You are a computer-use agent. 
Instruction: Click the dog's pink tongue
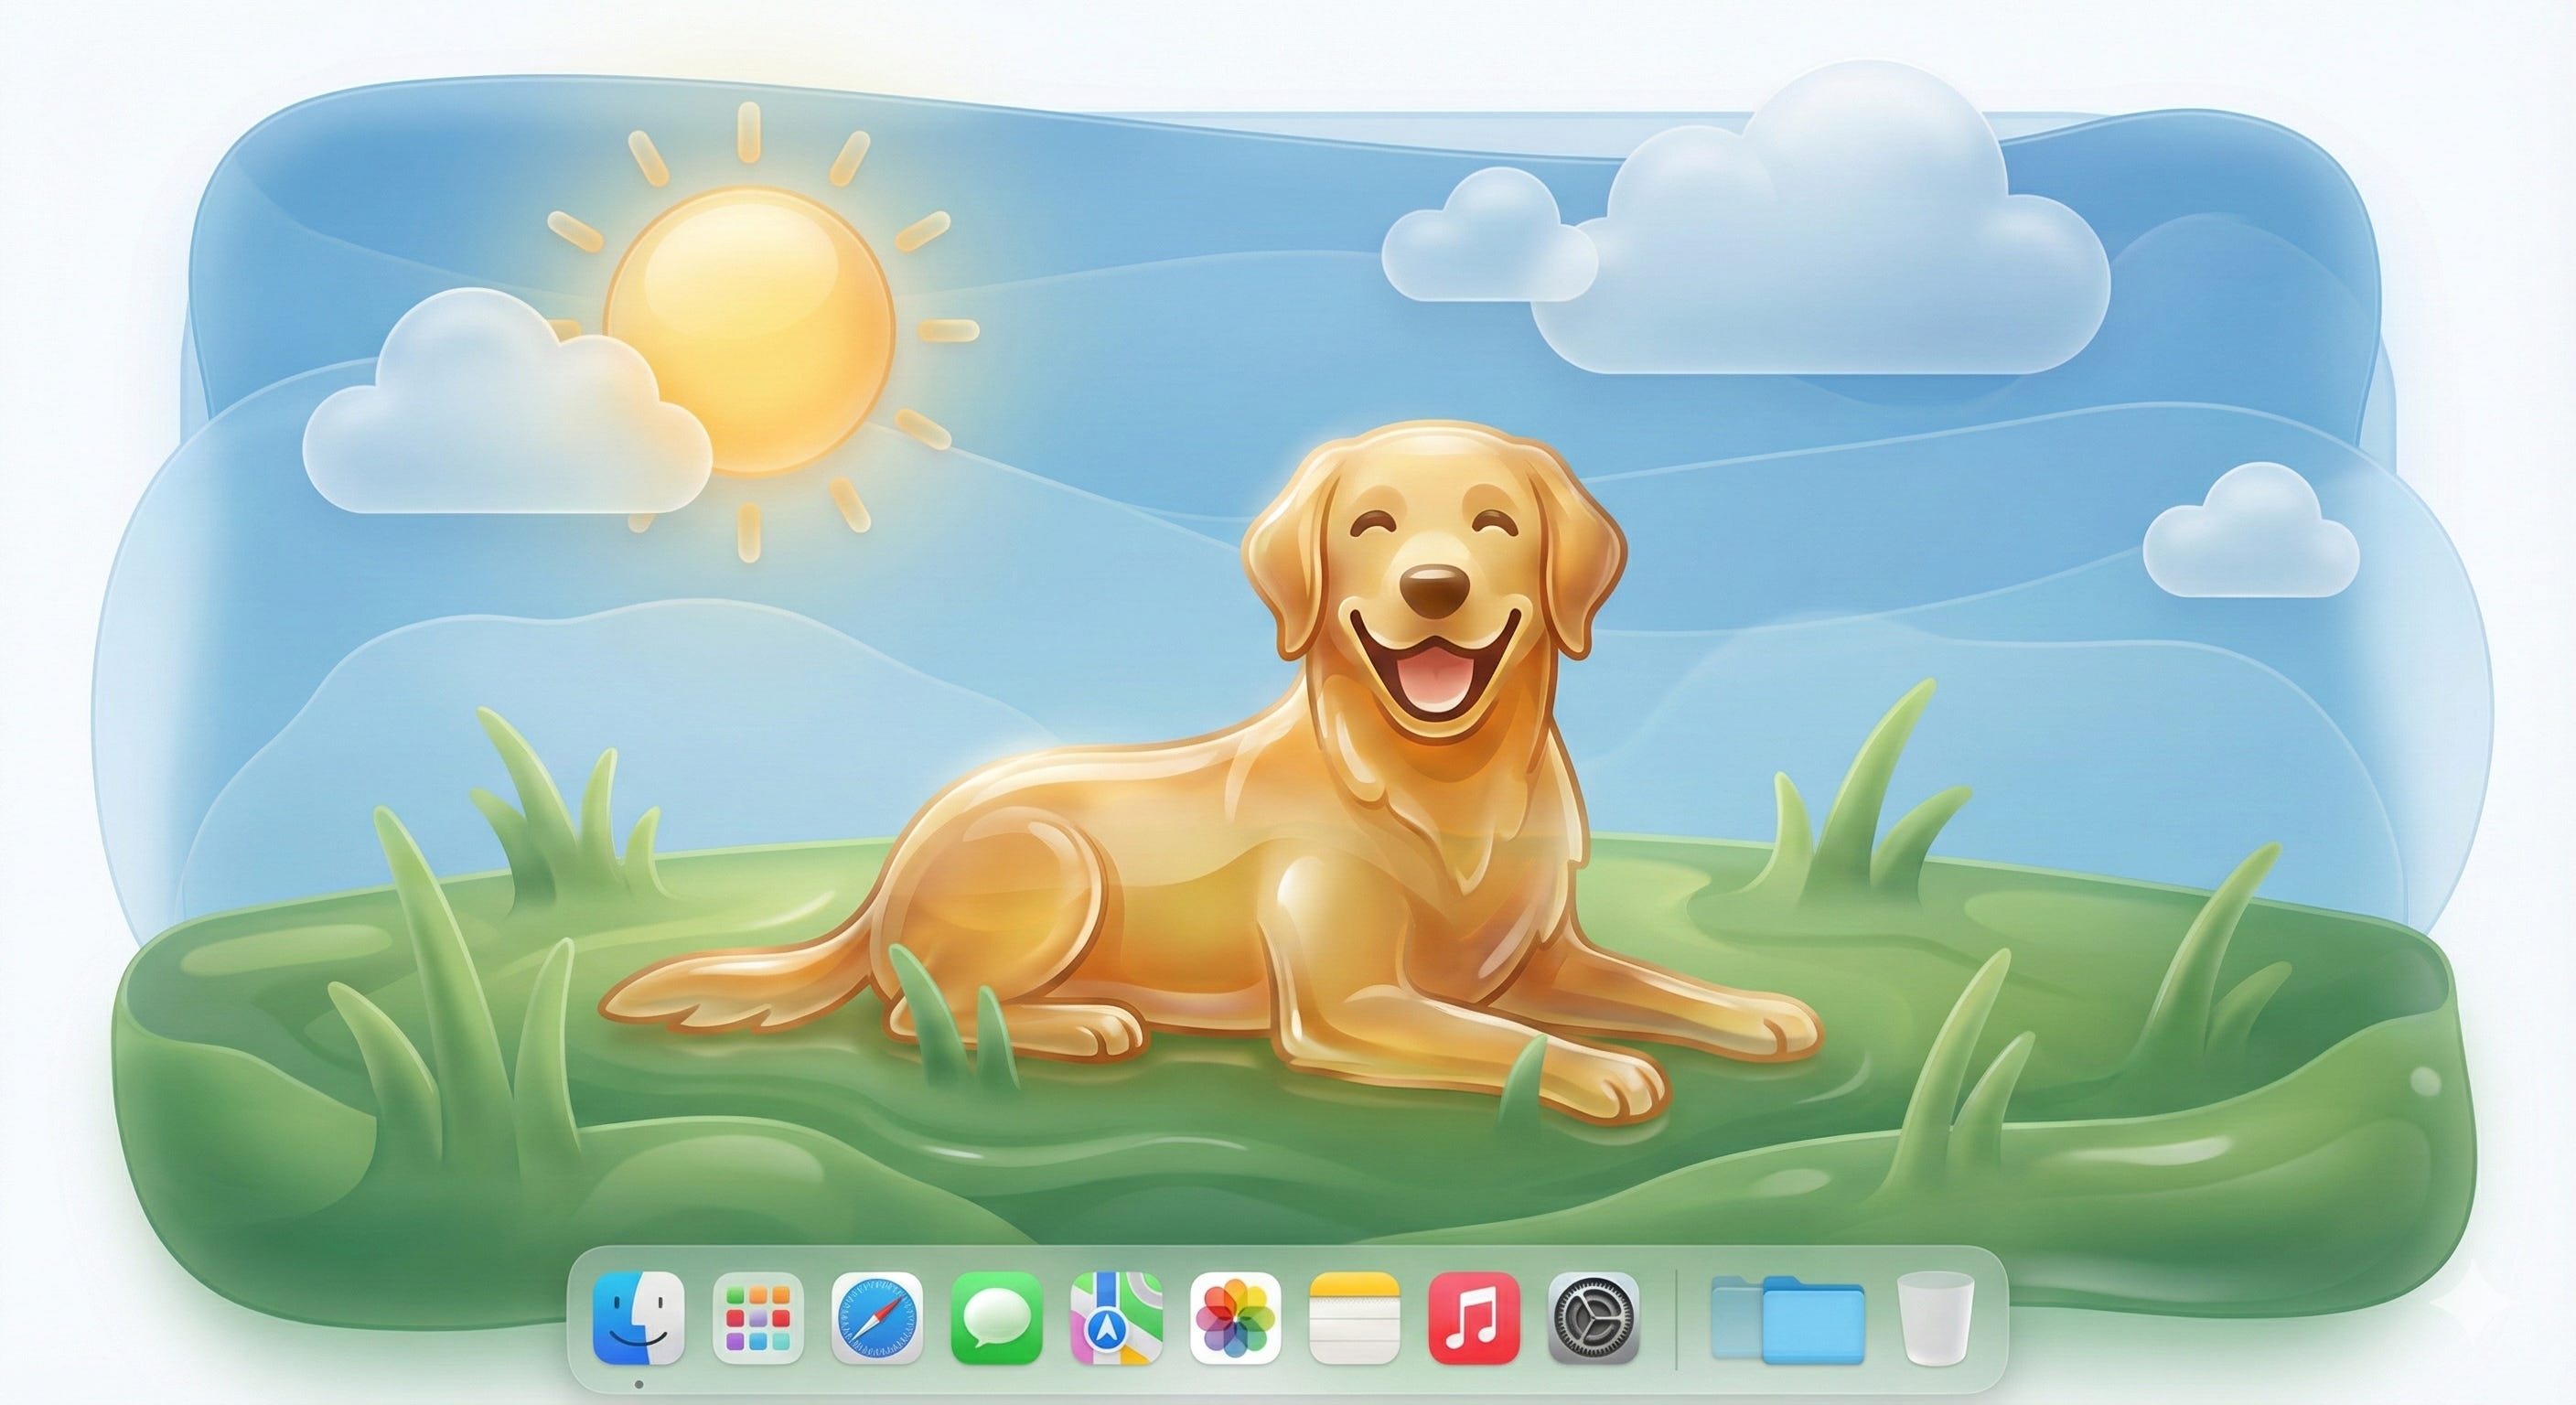pyautogui.click(x=1434, y=678)
